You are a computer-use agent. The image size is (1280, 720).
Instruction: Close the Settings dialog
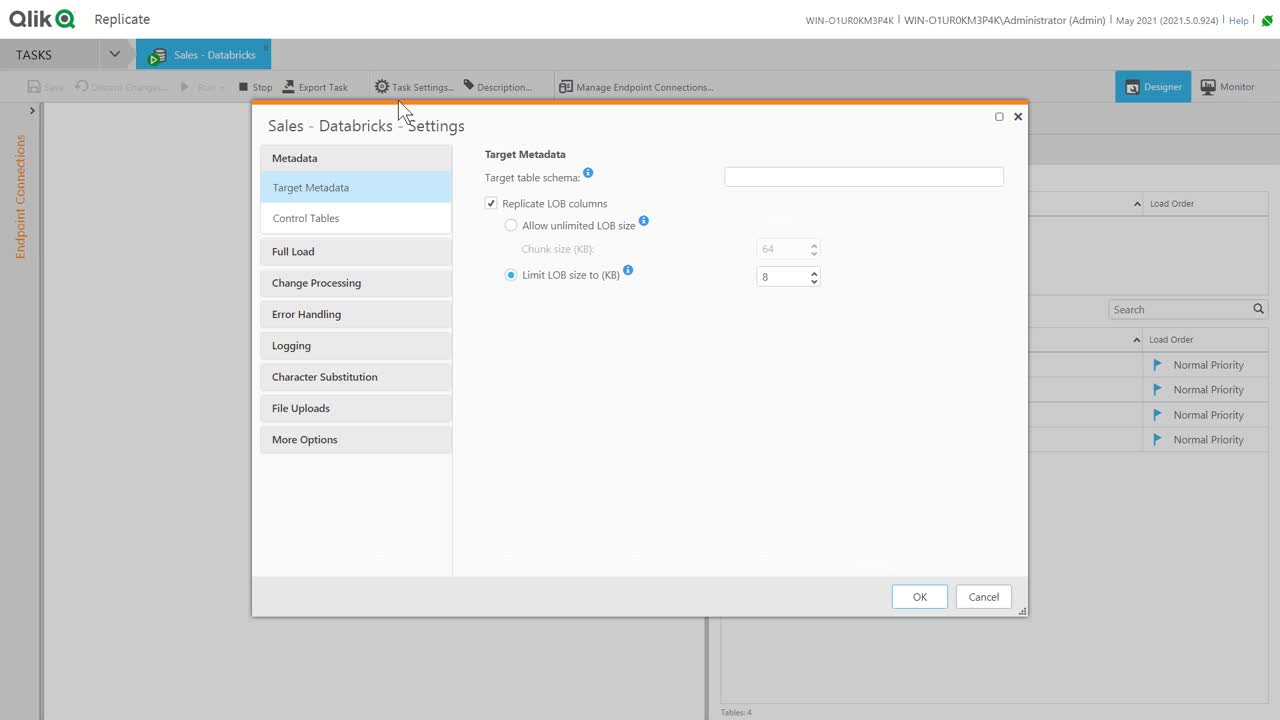pyautogui.click(x=1018, y=117)
